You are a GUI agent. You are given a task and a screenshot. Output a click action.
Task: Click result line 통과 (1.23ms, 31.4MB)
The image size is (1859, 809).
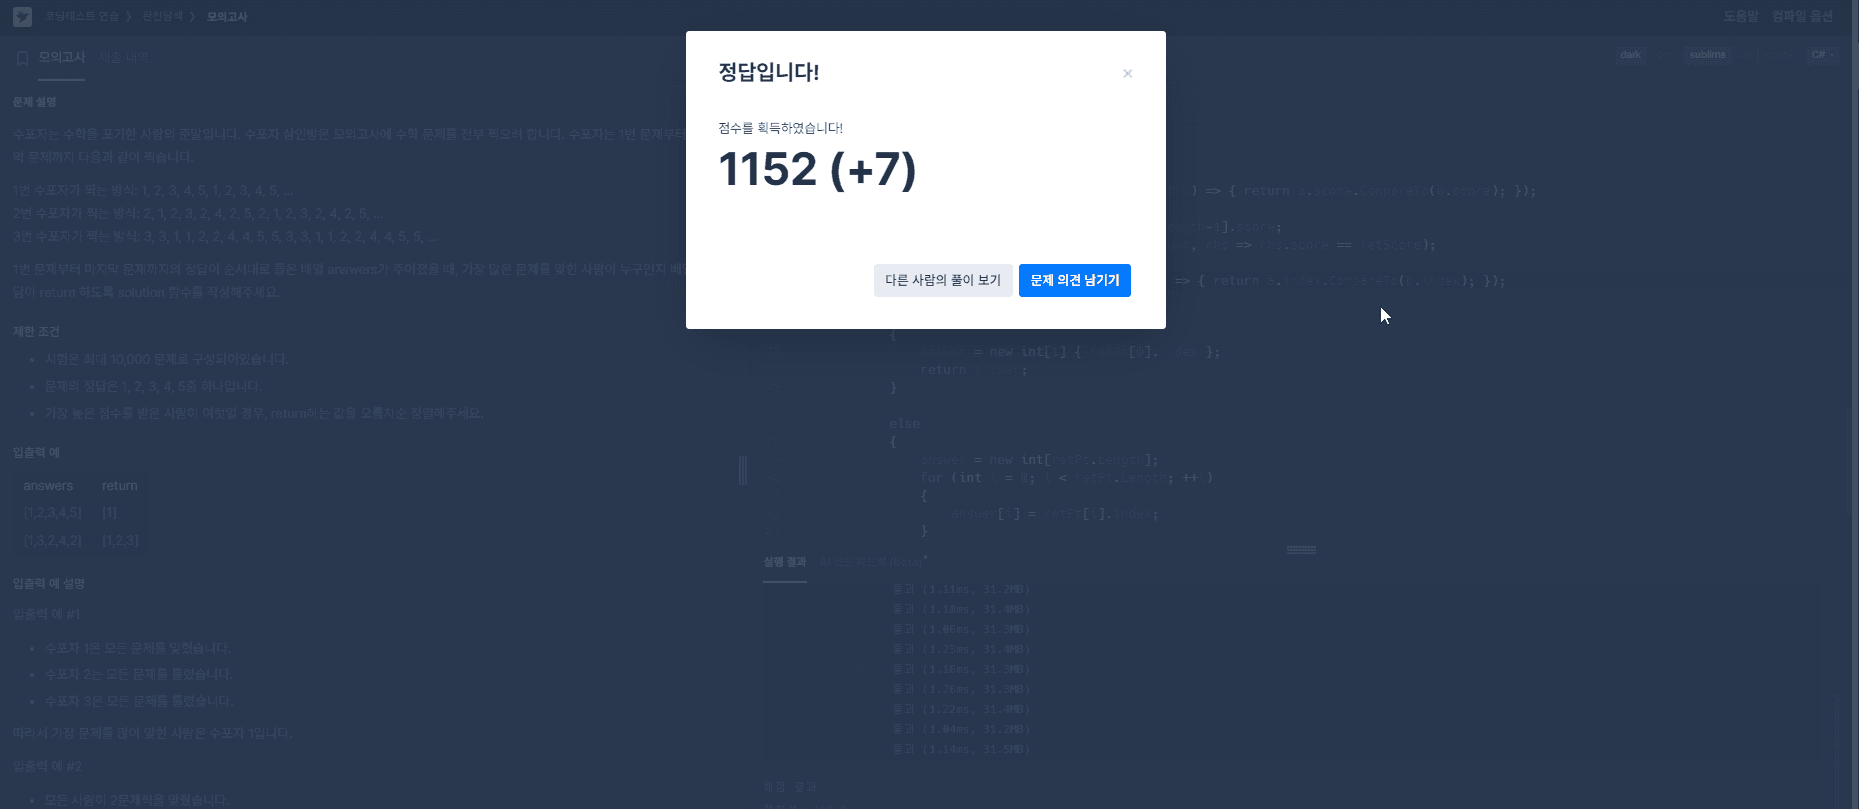(961, 649)
